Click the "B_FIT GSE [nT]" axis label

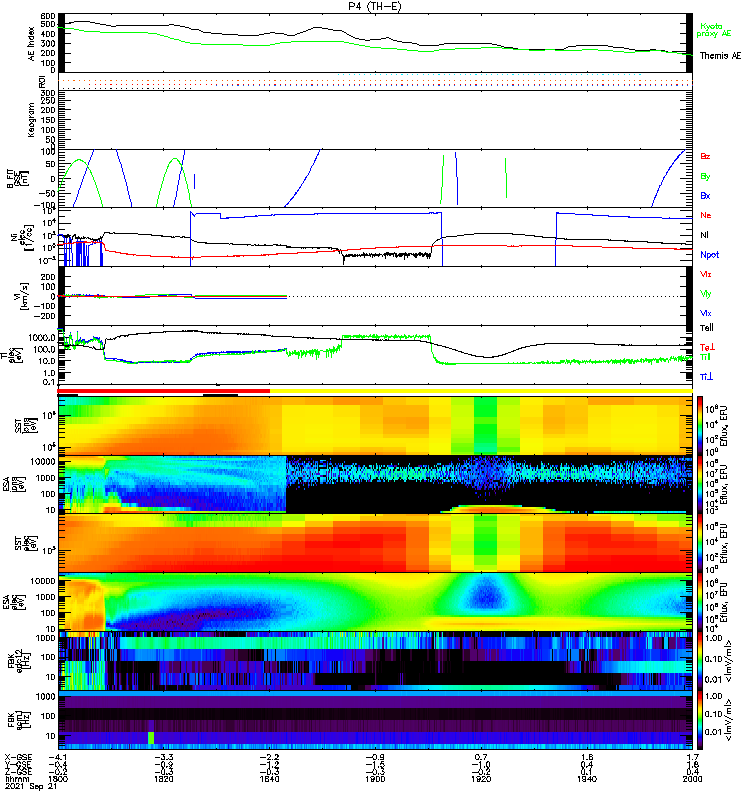pos(17,179)
